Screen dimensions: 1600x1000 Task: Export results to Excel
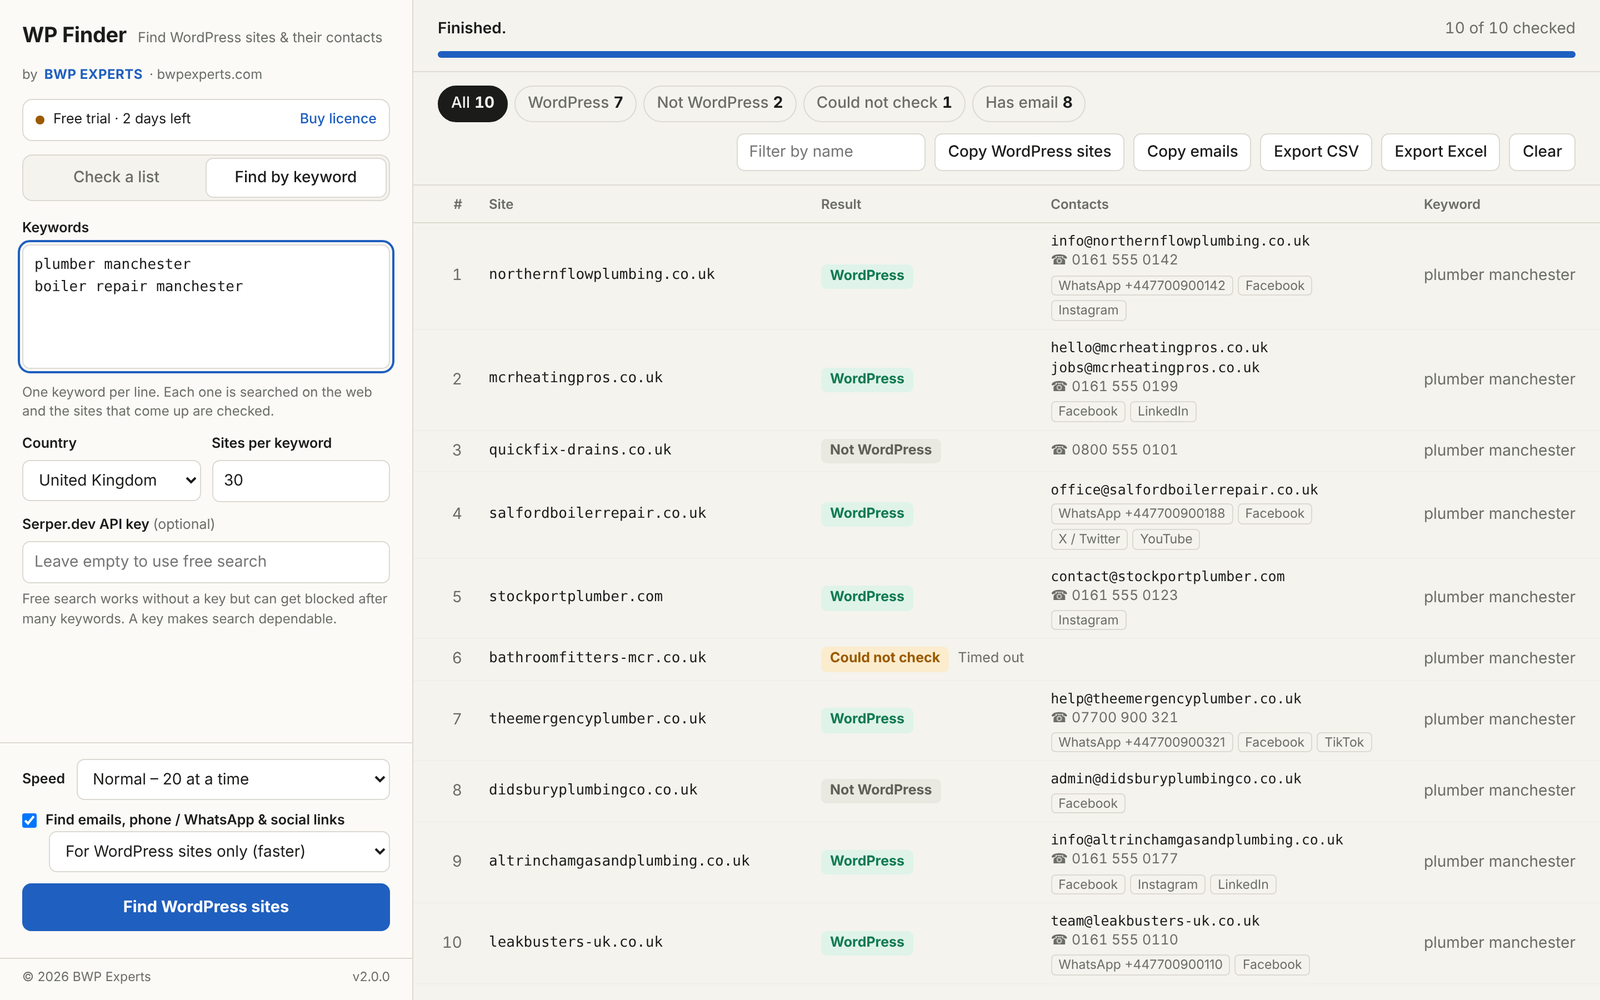pyautogui.click(x=1440, y=152)
